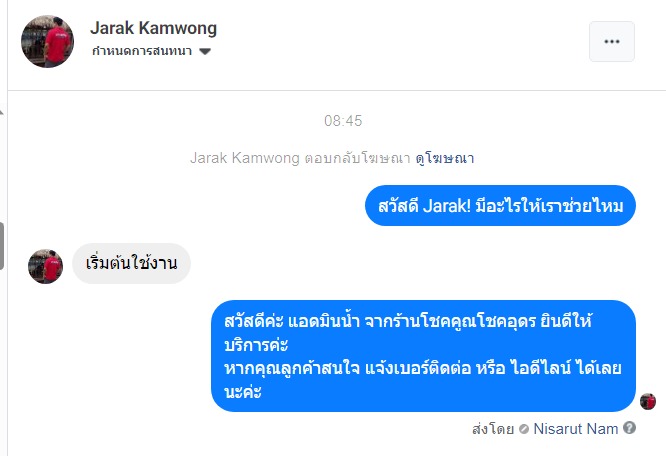
Task: Click the Jarak Kamwong name in the header
Action: coord(153,28)
